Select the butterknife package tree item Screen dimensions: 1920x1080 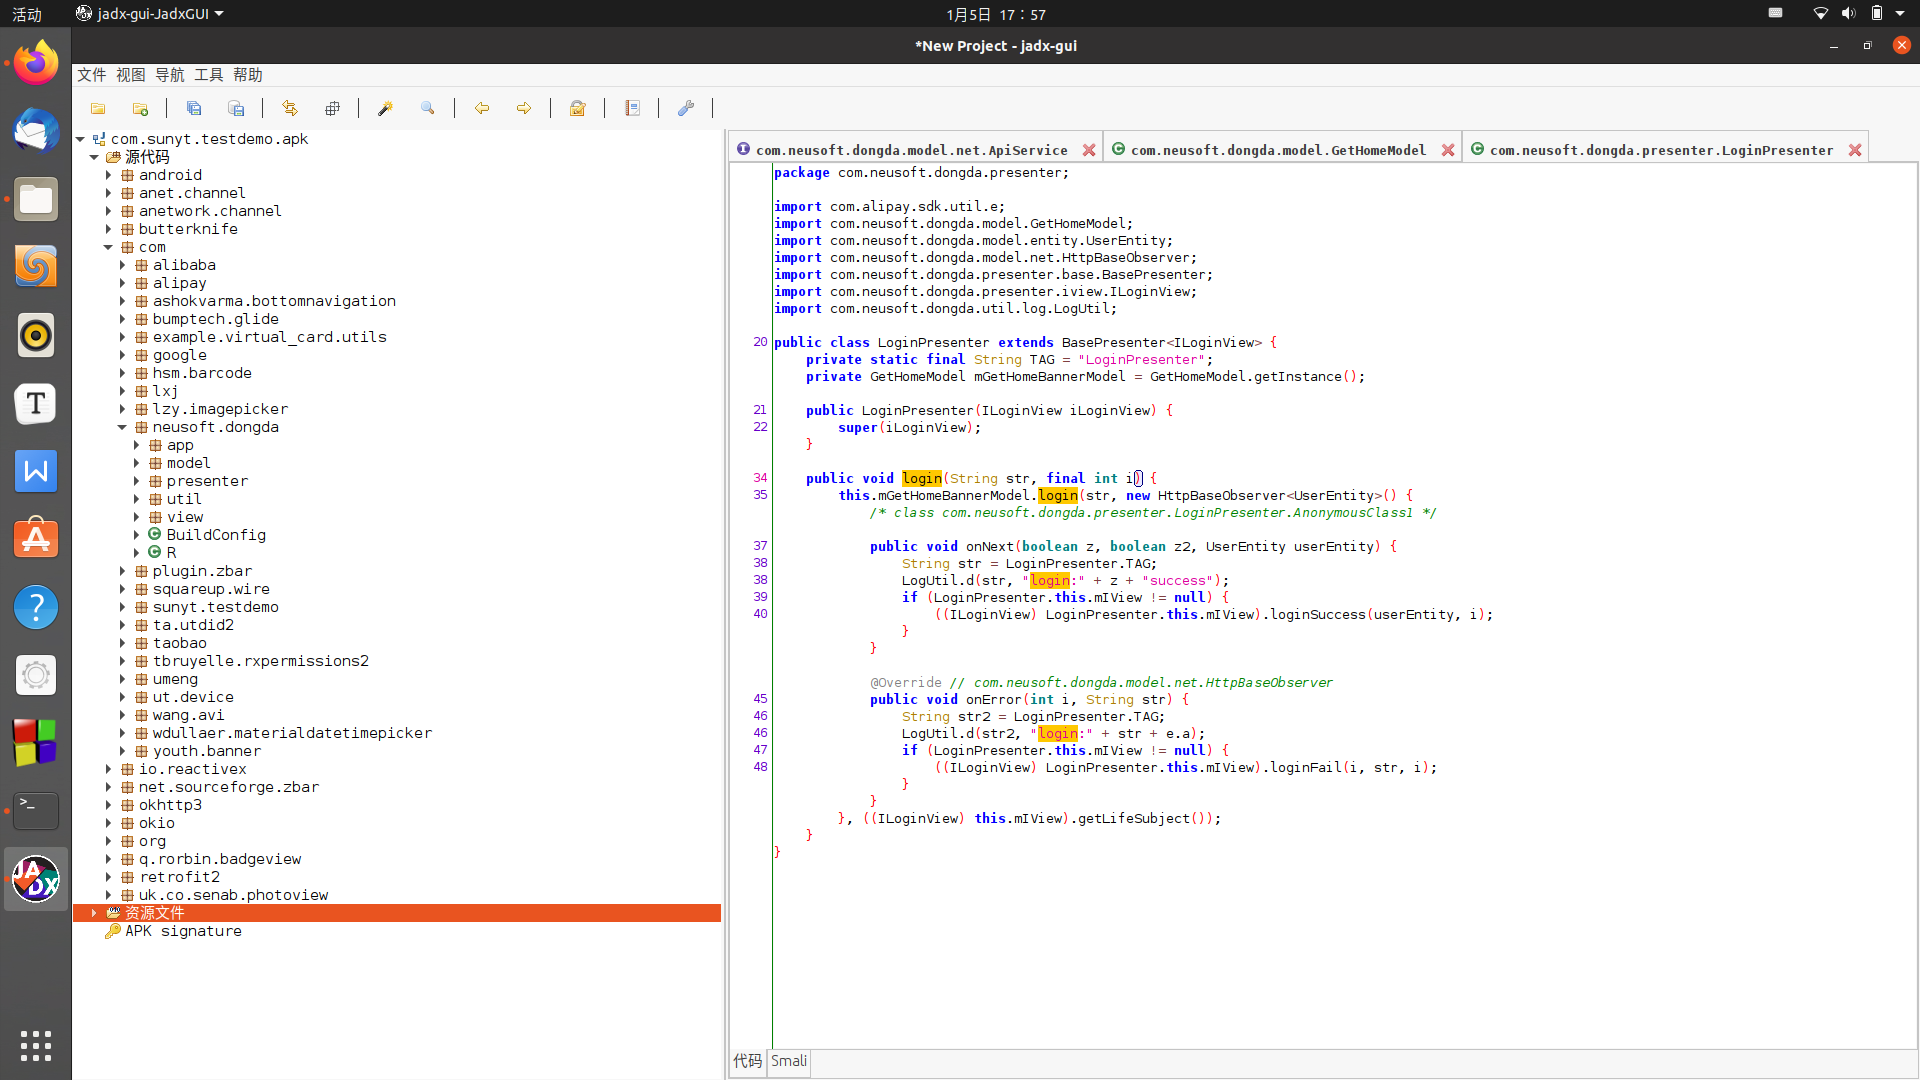click(188, 229)
